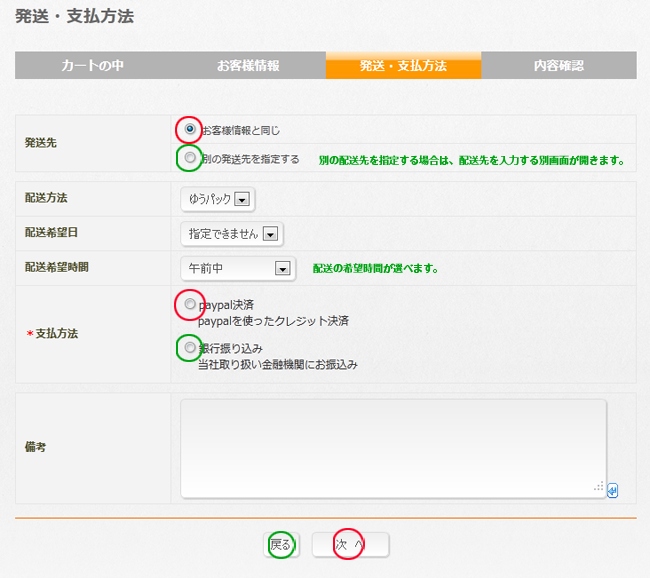This screenshot has width=650, height=578.
Task: Select the お客様情報と同じ radio button
Action: pyautogui.click(x=190, y=130)
